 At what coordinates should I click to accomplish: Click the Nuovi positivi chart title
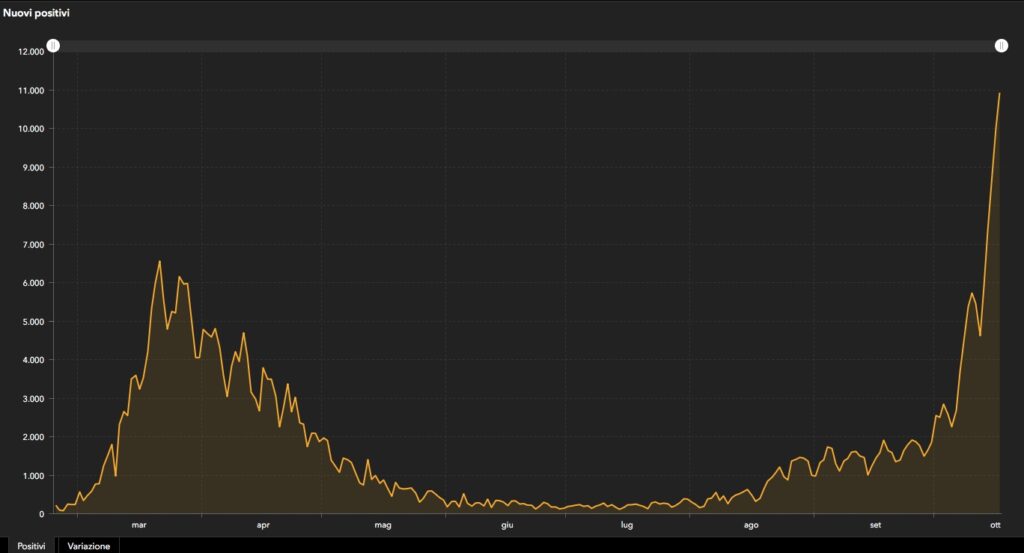[x=36, y=13]
